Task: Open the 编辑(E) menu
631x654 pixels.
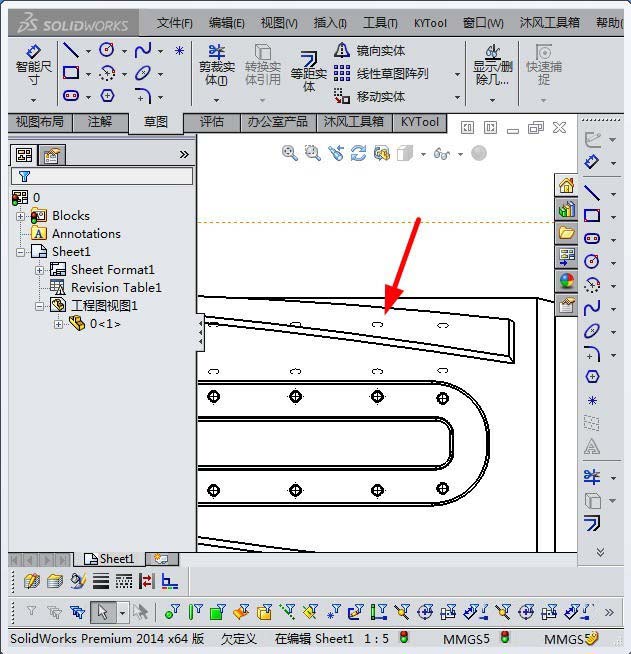Action: coord(226,23)
